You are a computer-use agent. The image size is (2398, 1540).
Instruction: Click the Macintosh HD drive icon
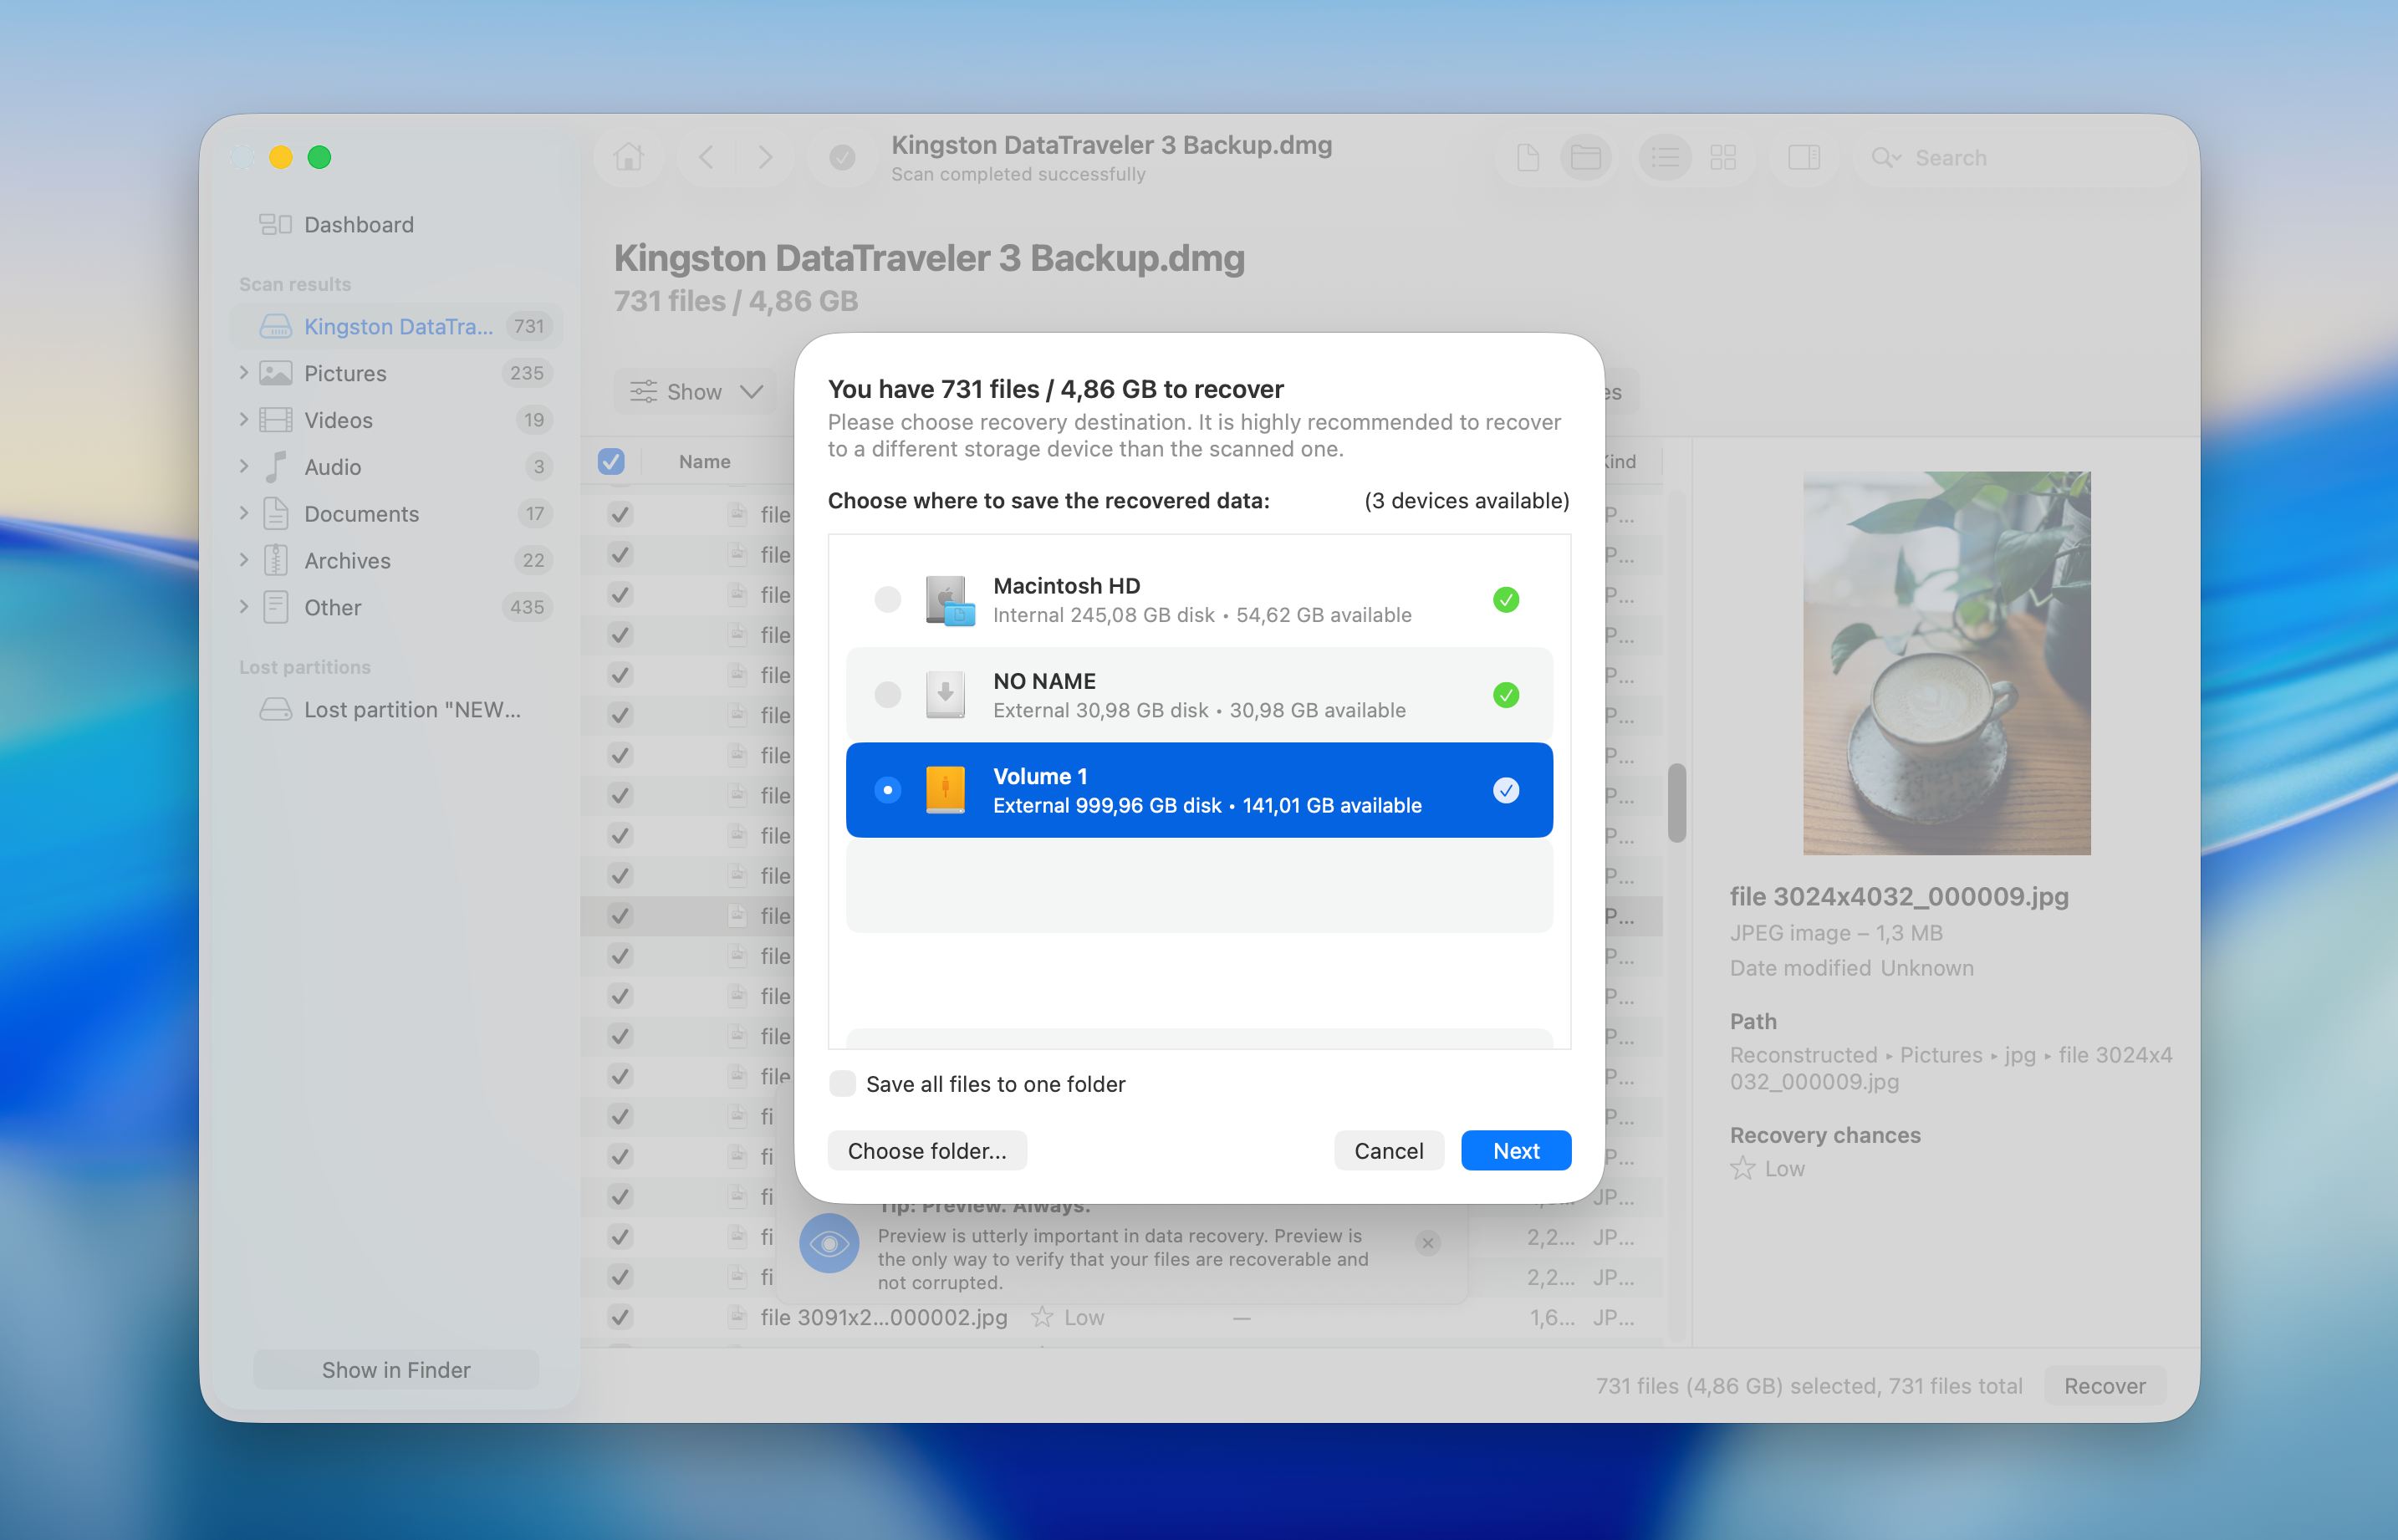pyautogui.click(x=948, y=600)
